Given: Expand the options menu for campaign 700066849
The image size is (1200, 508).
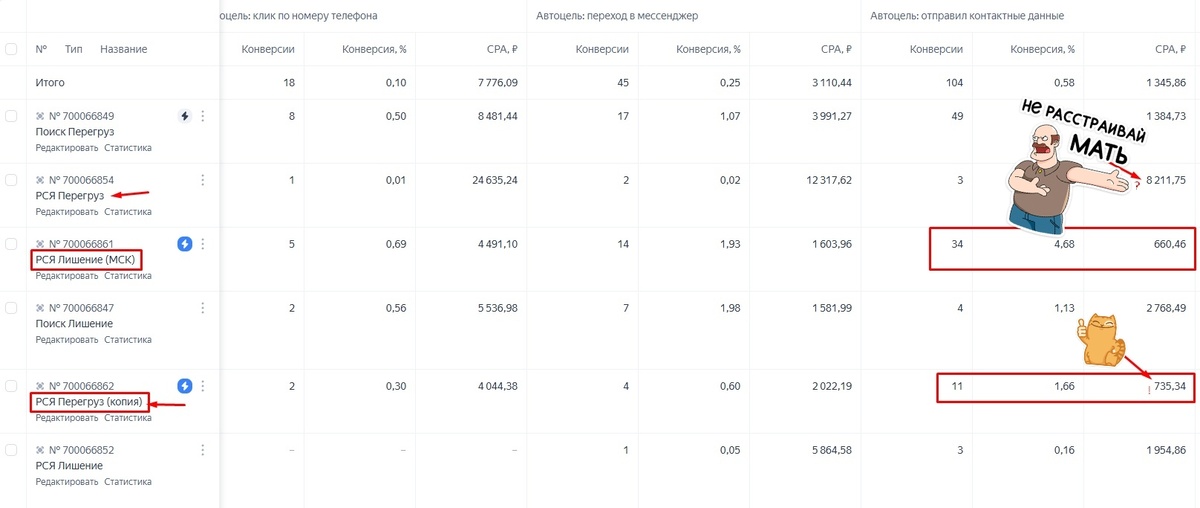Looking at the screenshot, I should pos(203,116).
